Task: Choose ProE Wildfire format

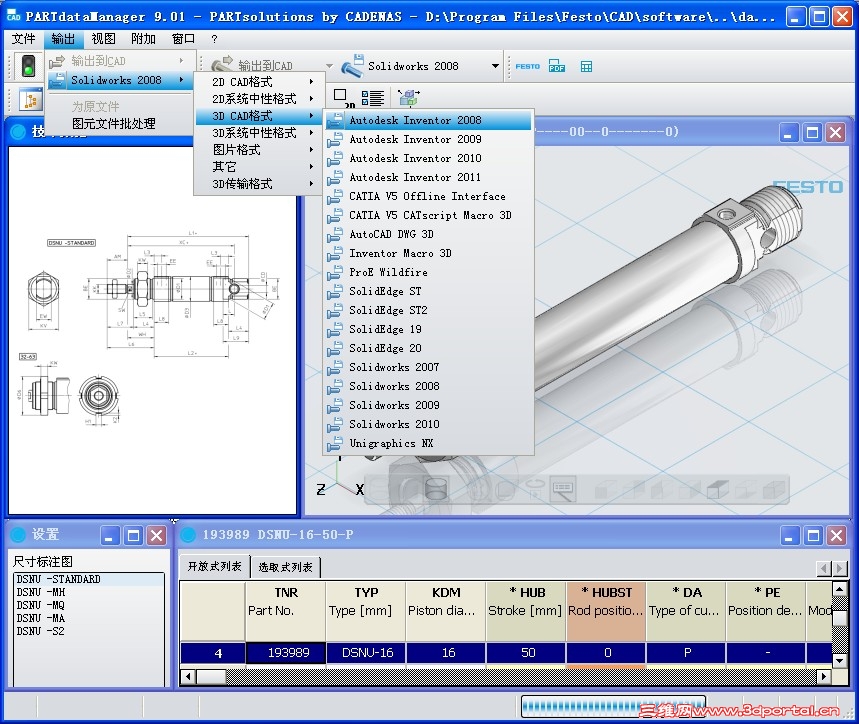Action: 428,272
